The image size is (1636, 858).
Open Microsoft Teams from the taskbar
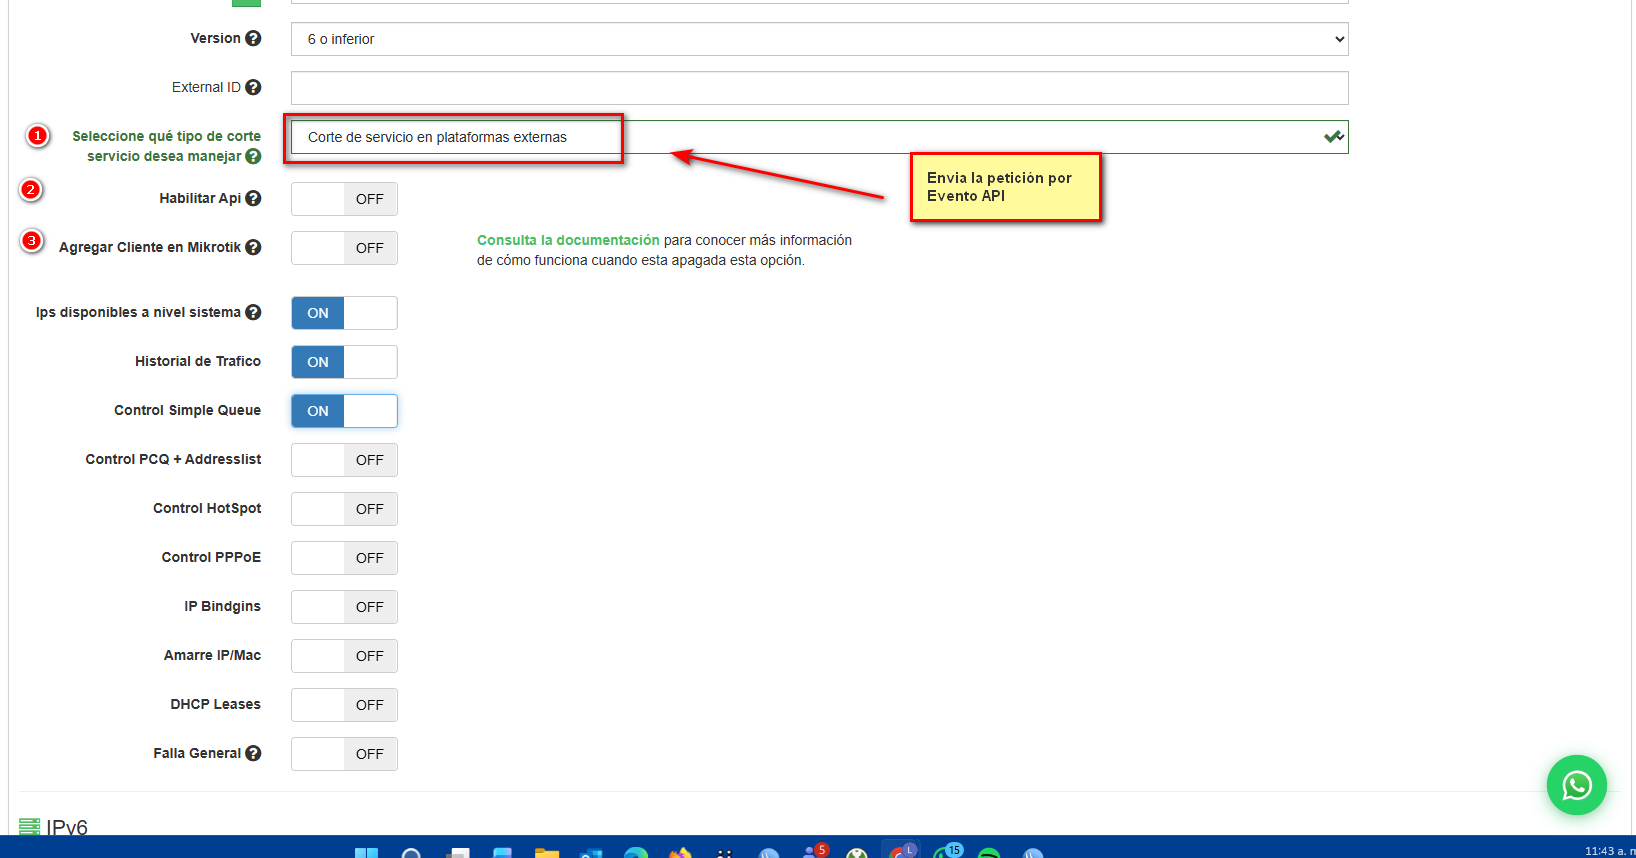[814, 852]
